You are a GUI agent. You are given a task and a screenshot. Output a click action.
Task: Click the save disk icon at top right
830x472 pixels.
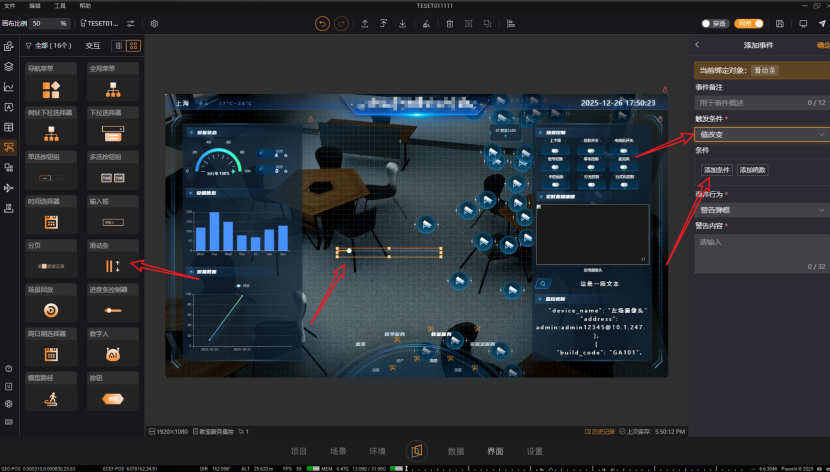click(780, 23)
